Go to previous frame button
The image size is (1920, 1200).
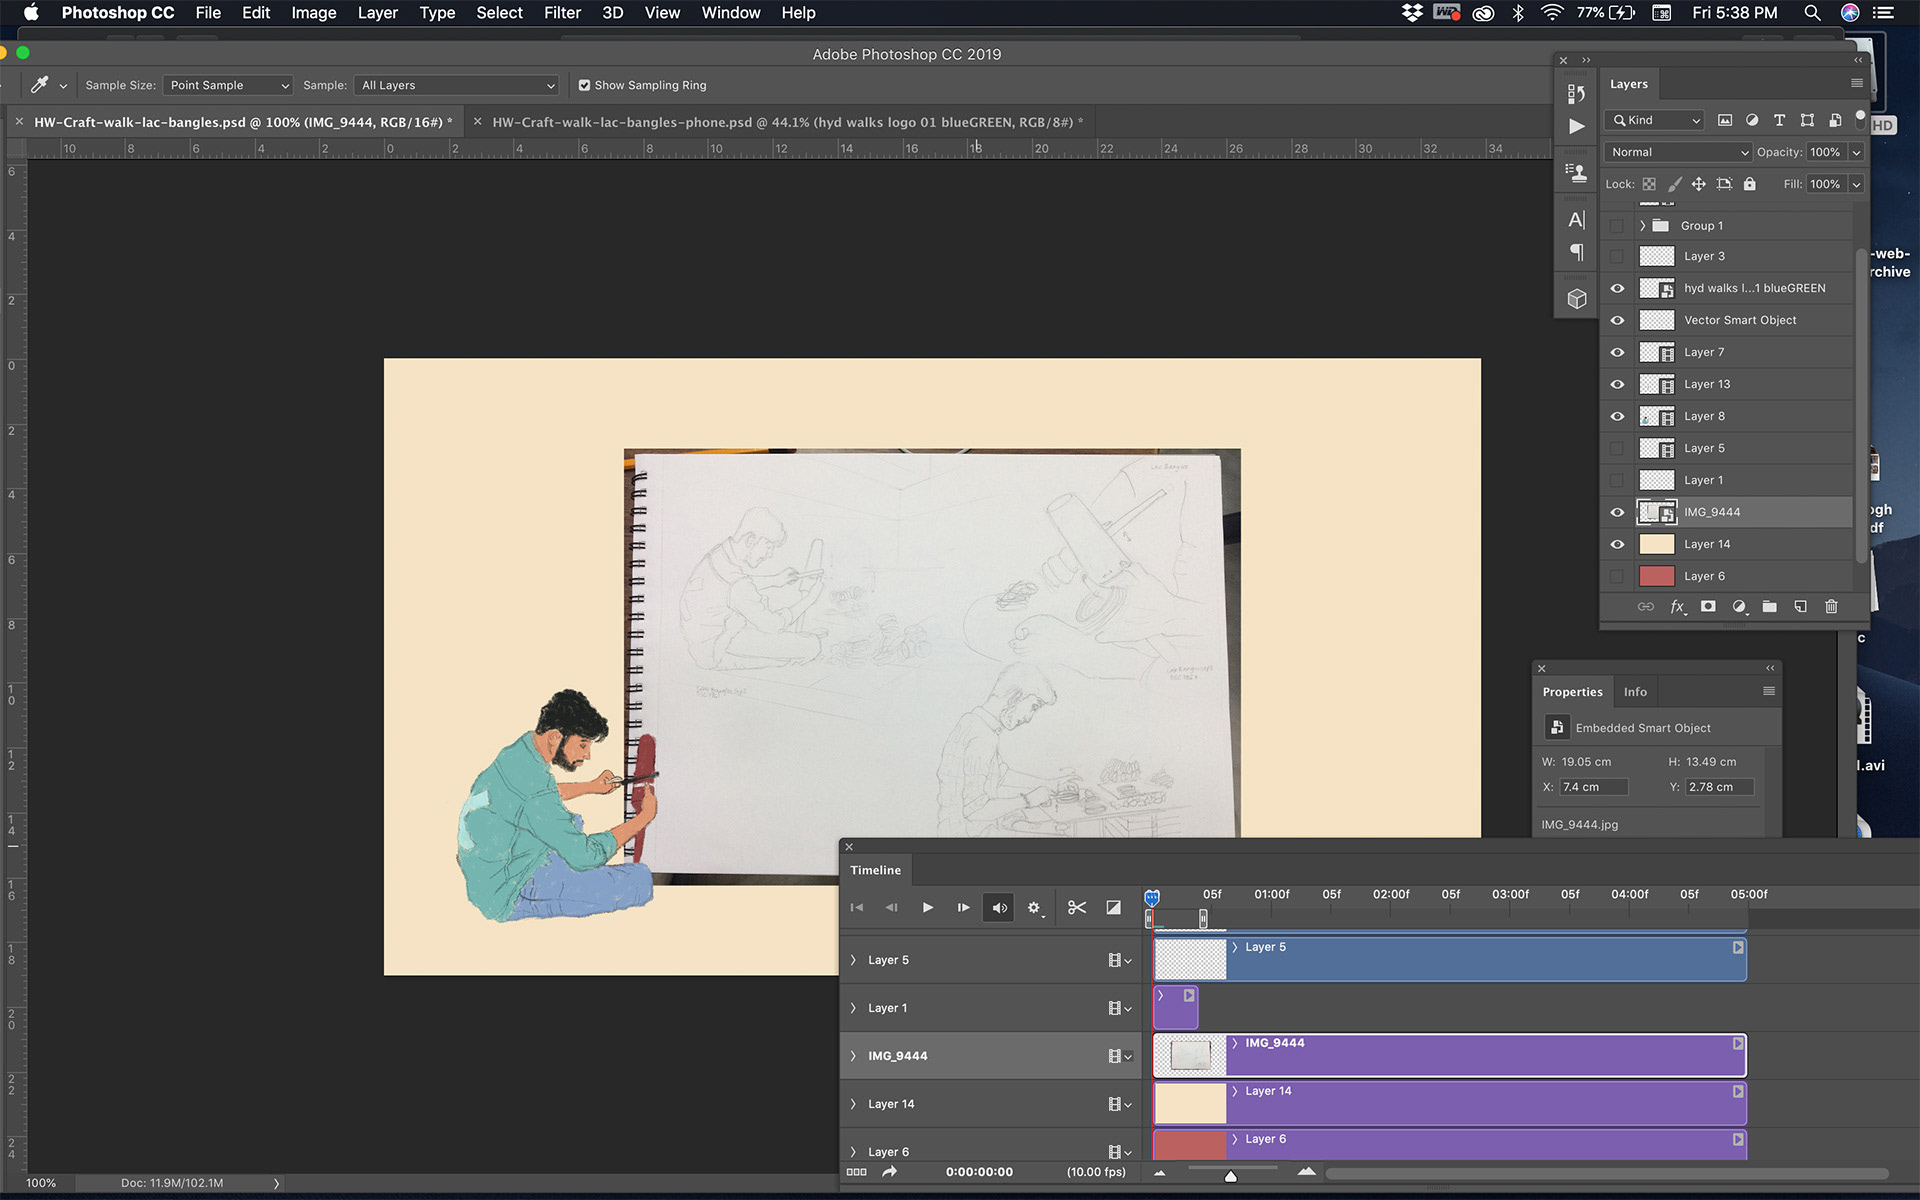(x=891, y=907)
